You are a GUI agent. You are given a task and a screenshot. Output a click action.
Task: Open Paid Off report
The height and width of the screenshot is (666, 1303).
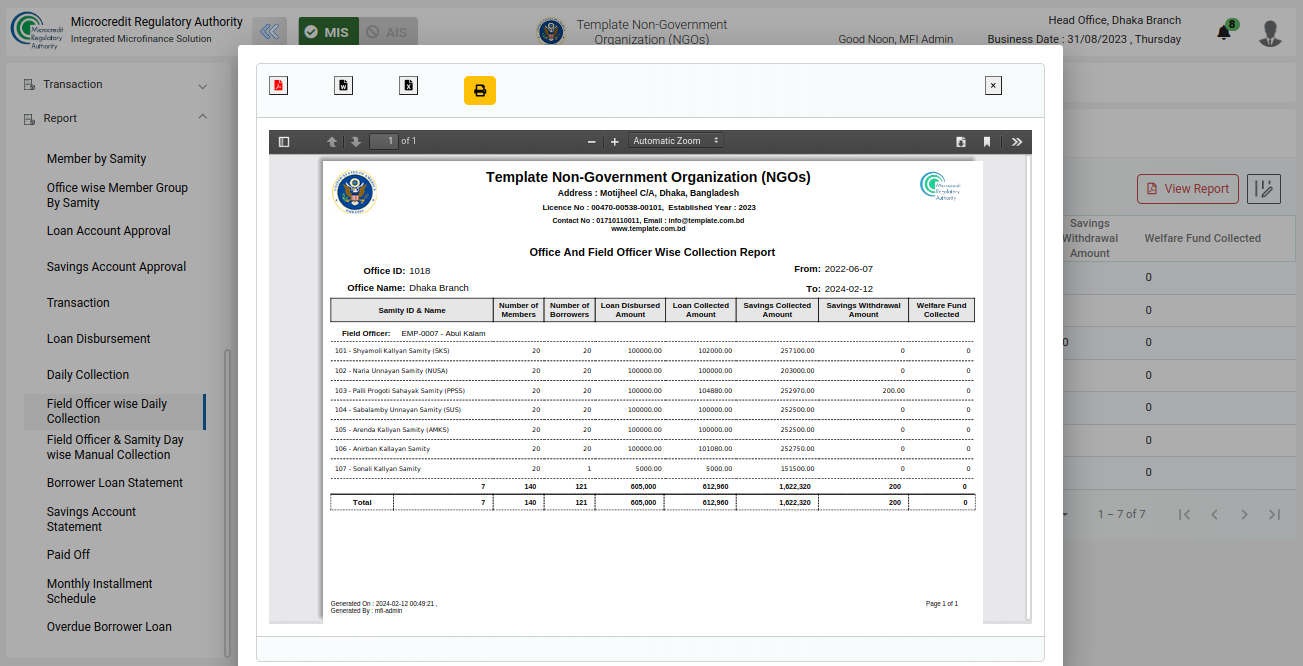point(68,555)
